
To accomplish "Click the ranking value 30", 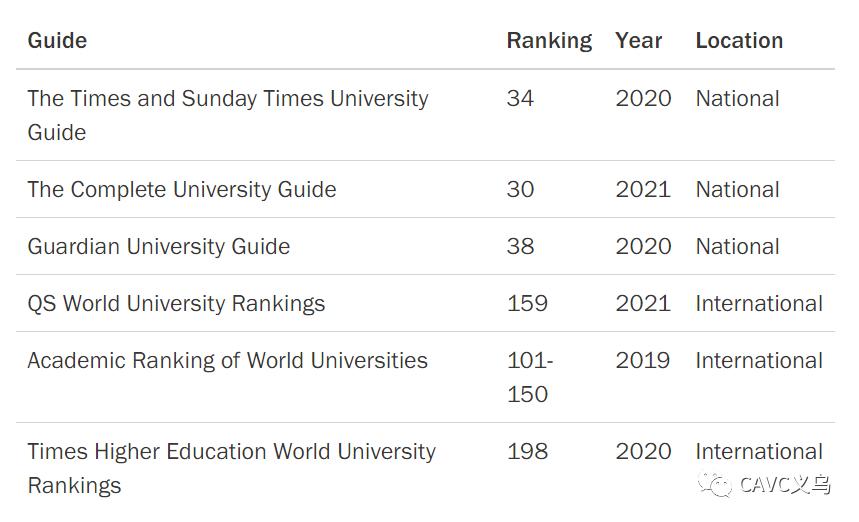I will (x=520, y=190).
